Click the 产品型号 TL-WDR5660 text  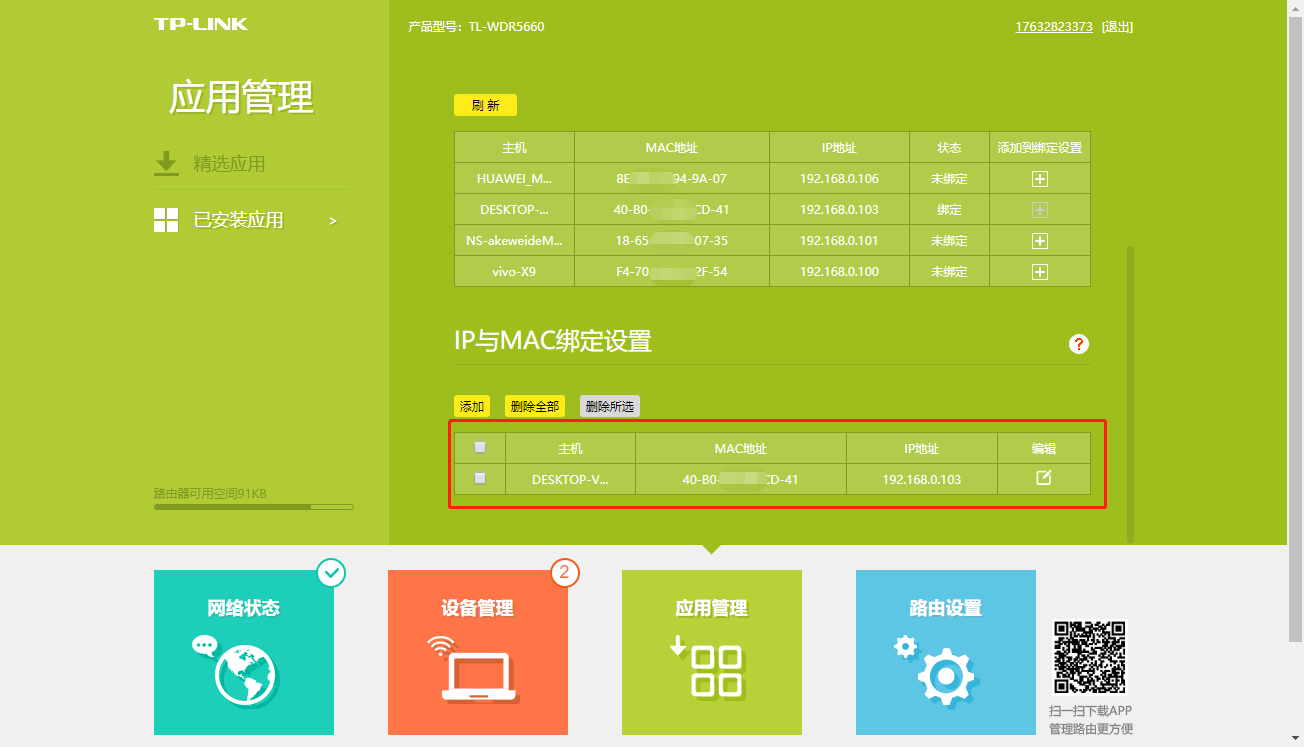[476, 27]
